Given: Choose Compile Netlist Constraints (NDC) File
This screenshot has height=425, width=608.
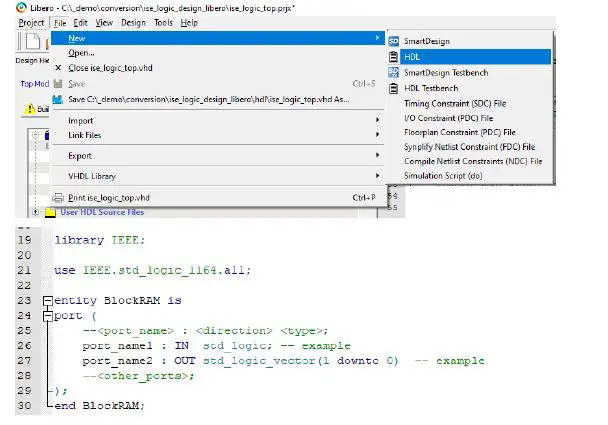Looking at the screenshot, I should pyautogui.click(x=470, y=161).
